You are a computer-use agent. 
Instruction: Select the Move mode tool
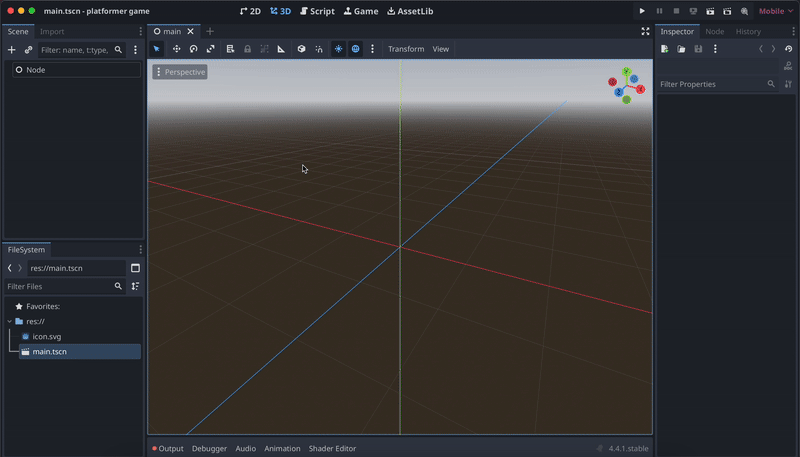coord(176,49)
